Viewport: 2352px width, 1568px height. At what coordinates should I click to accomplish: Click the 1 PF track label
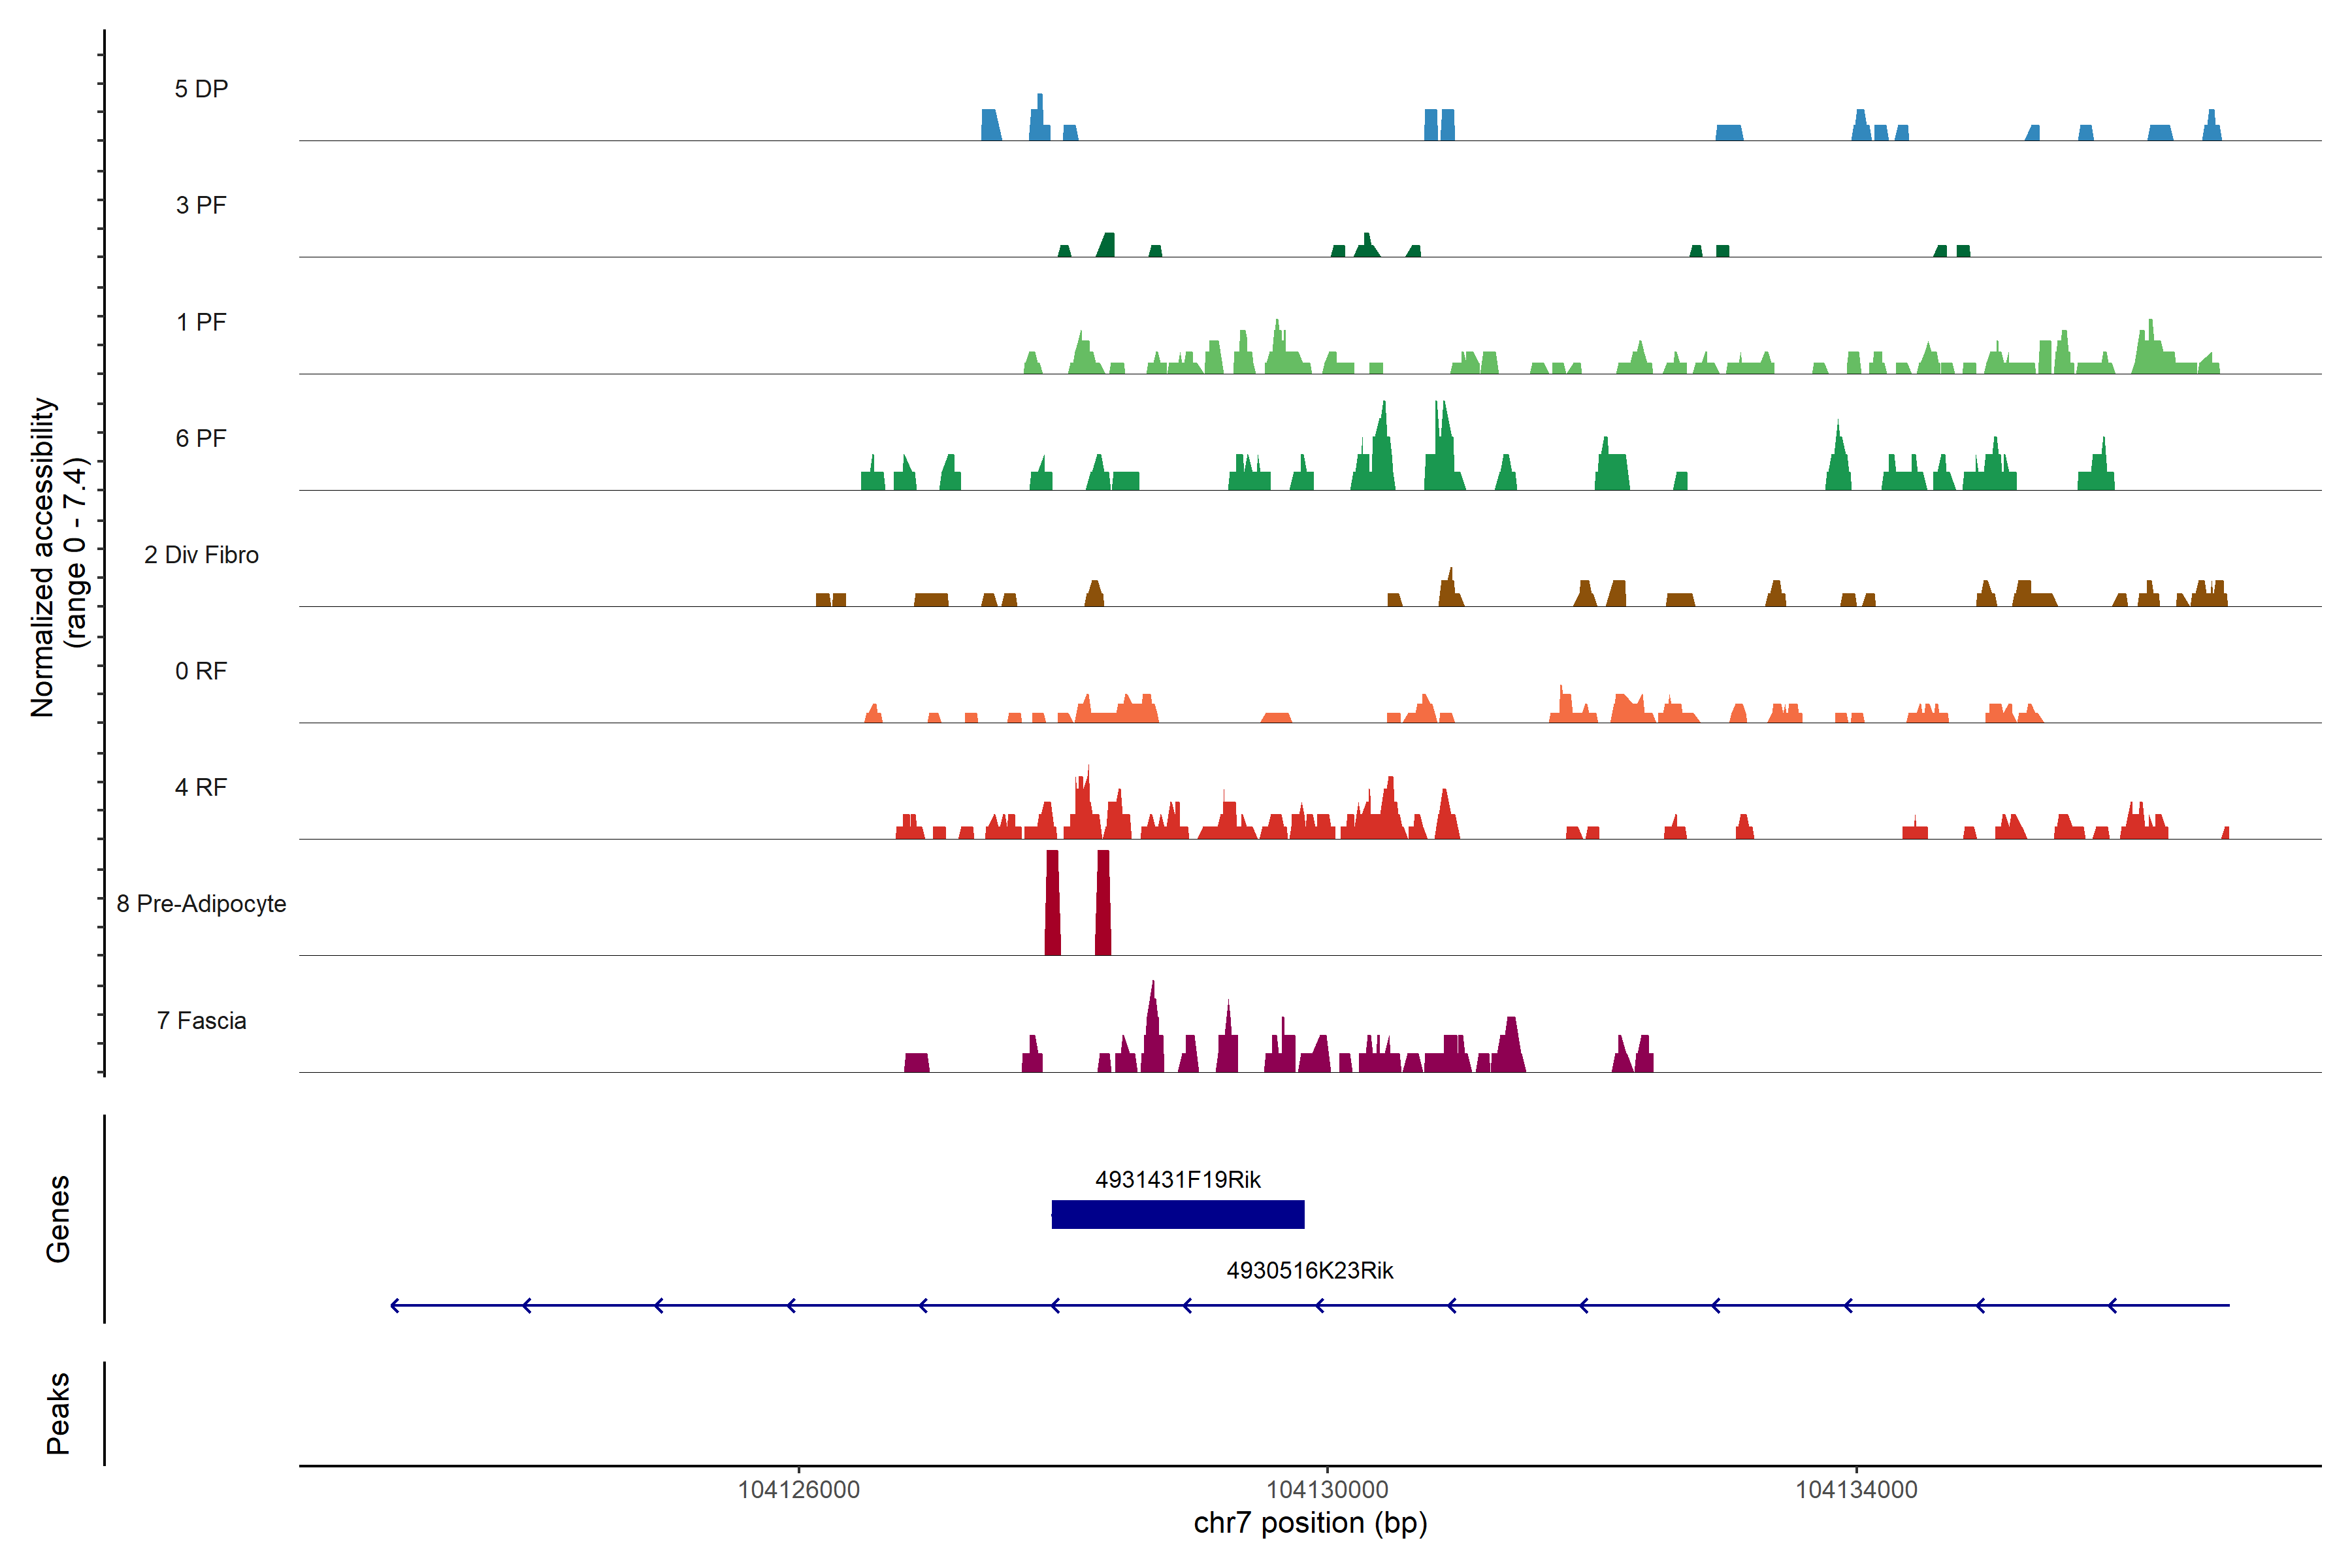coord(201,322)
